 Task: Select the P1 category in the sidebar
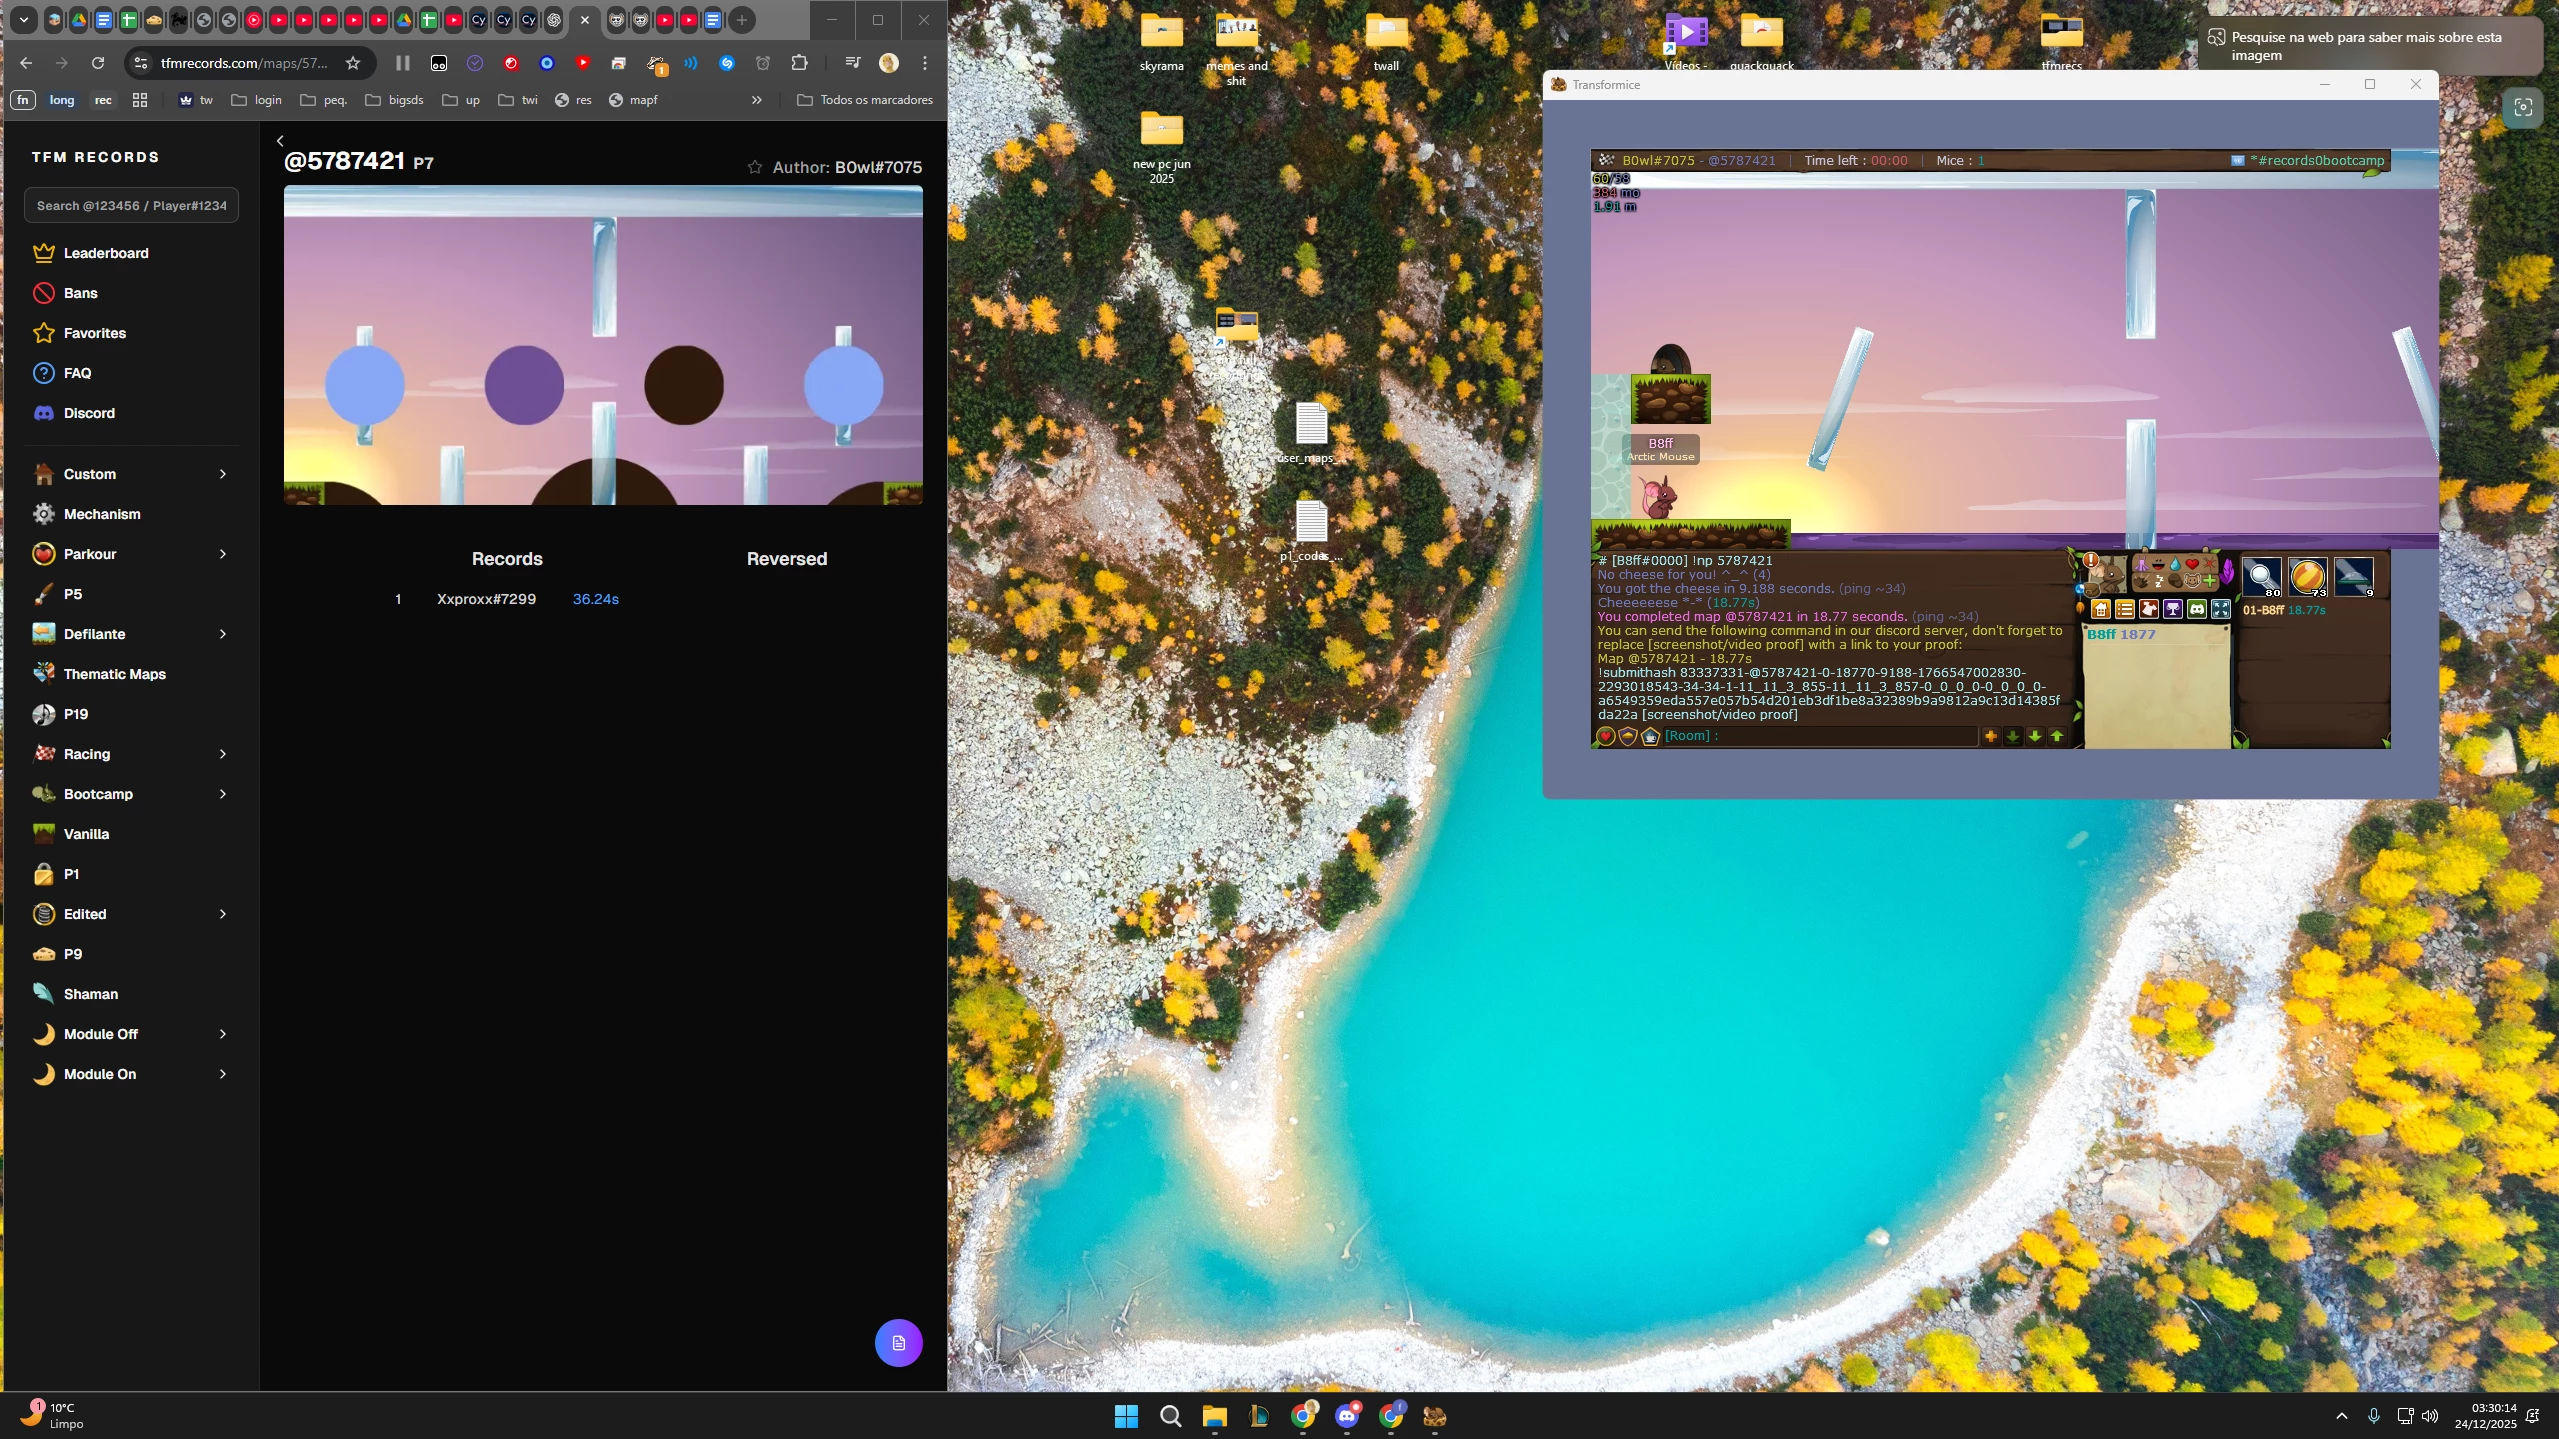point(131,874)
